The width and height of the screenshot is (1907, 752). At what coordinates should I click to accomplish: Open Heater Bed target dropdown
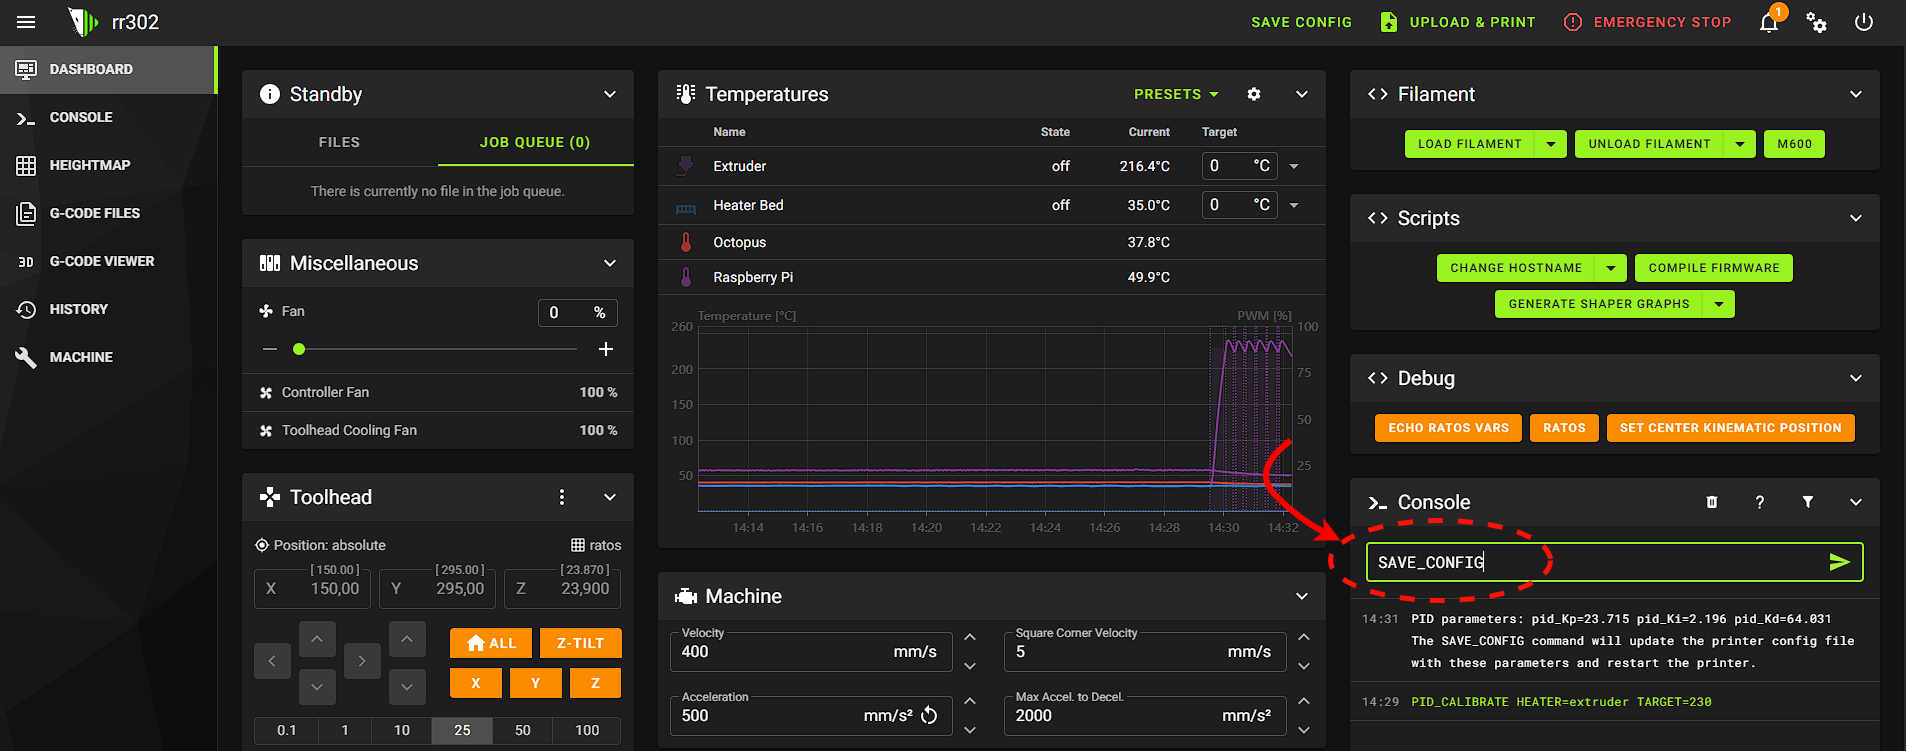(x=1294, y=205)
